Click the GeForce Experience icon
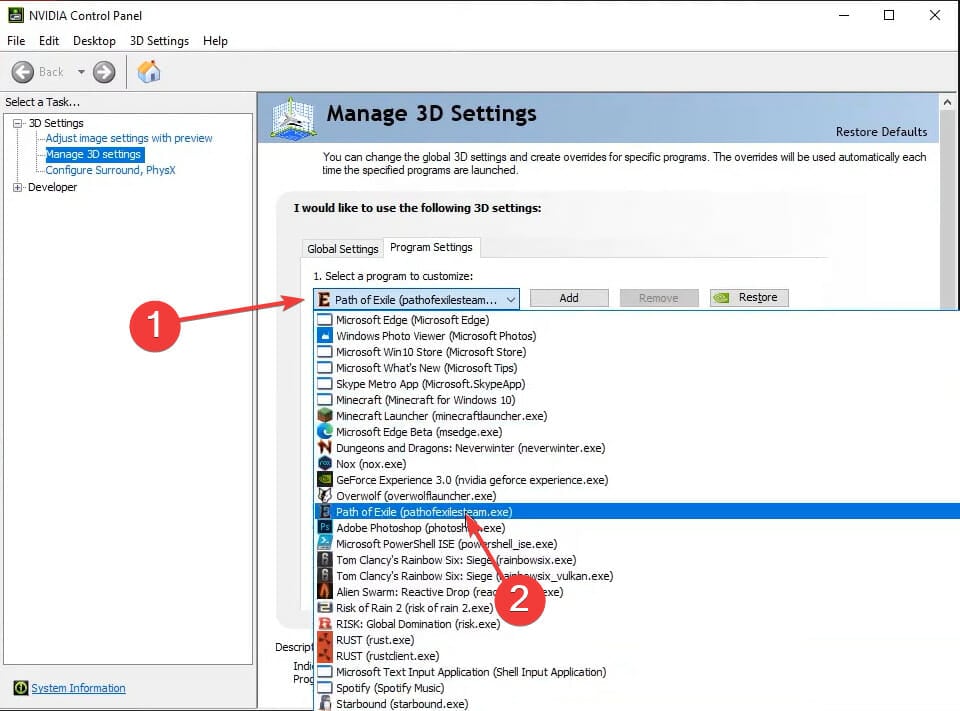This screenshot has width=960, height=711. (324, 480)
